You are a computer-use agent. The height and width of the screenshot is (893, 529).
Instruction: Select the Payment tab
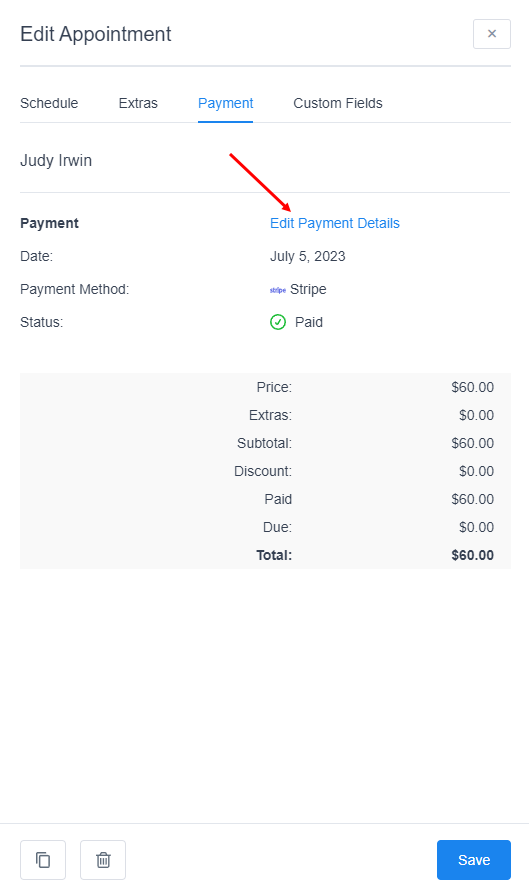pyautogui.click(x=225, y=103)
